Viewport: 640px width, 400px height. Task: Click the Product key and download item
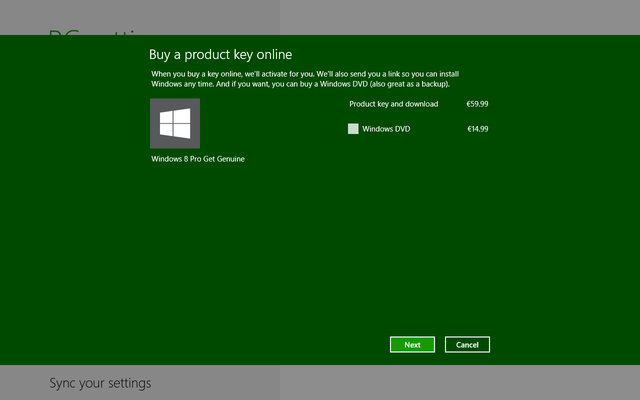click(x=393, y=104)
